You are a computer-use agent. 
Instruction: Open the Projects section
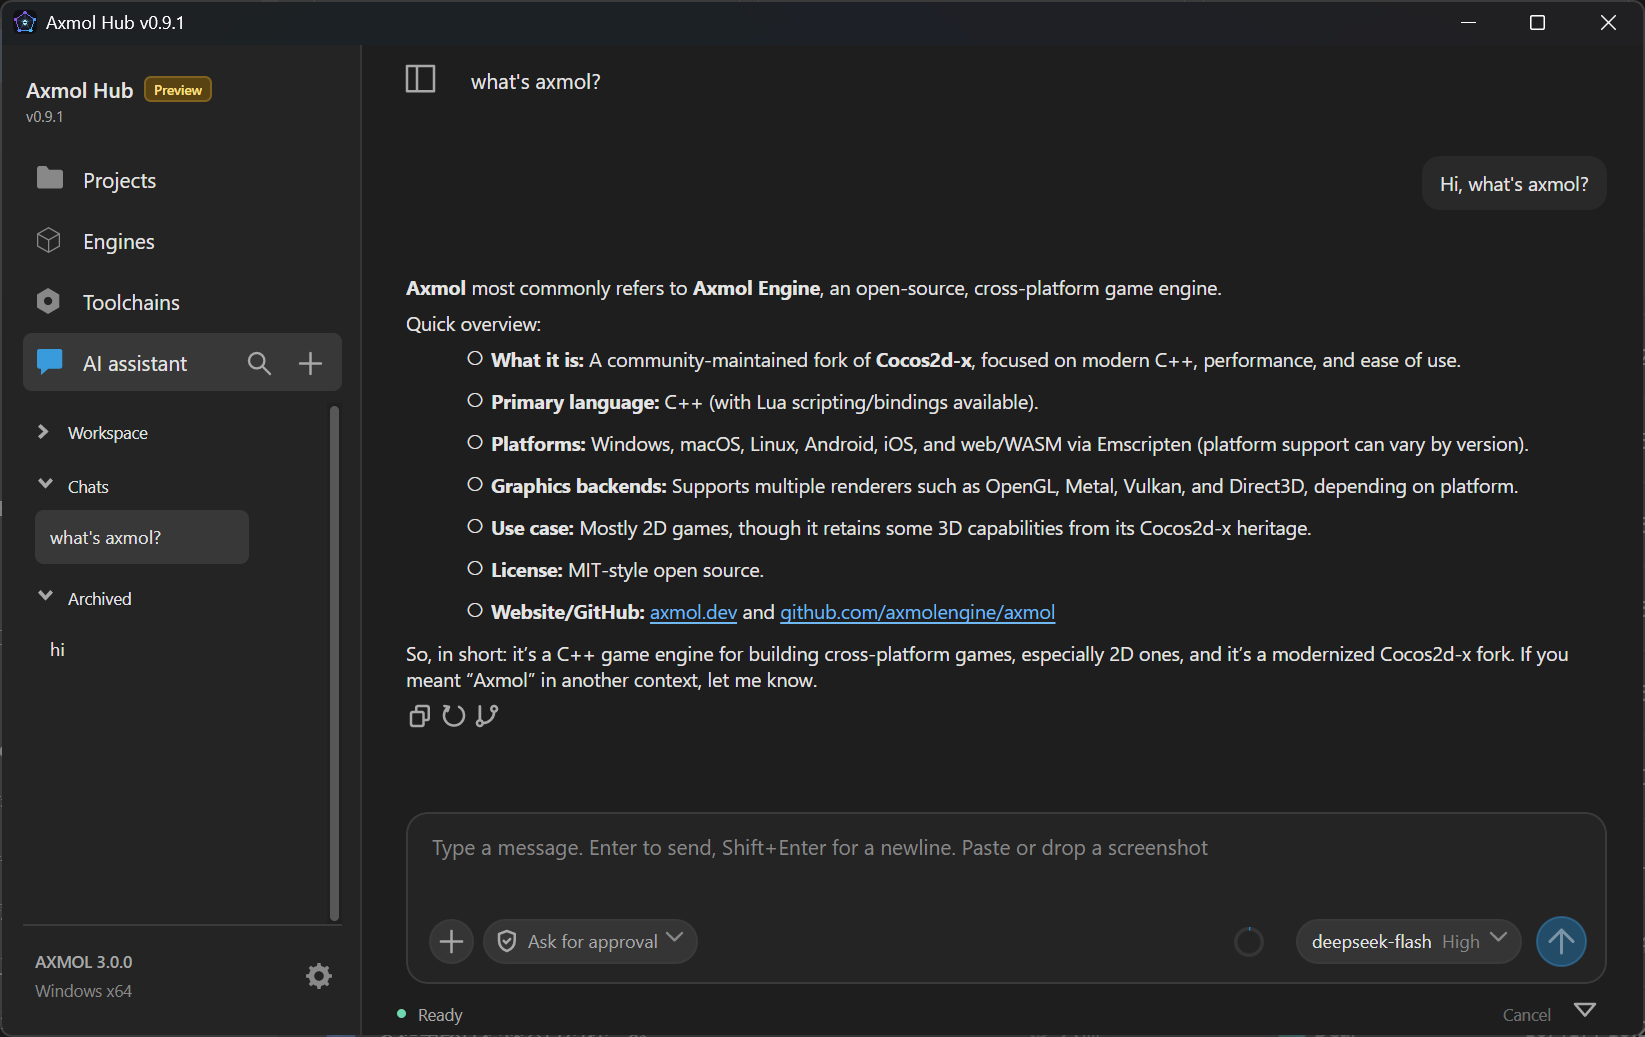click(182, 180)
